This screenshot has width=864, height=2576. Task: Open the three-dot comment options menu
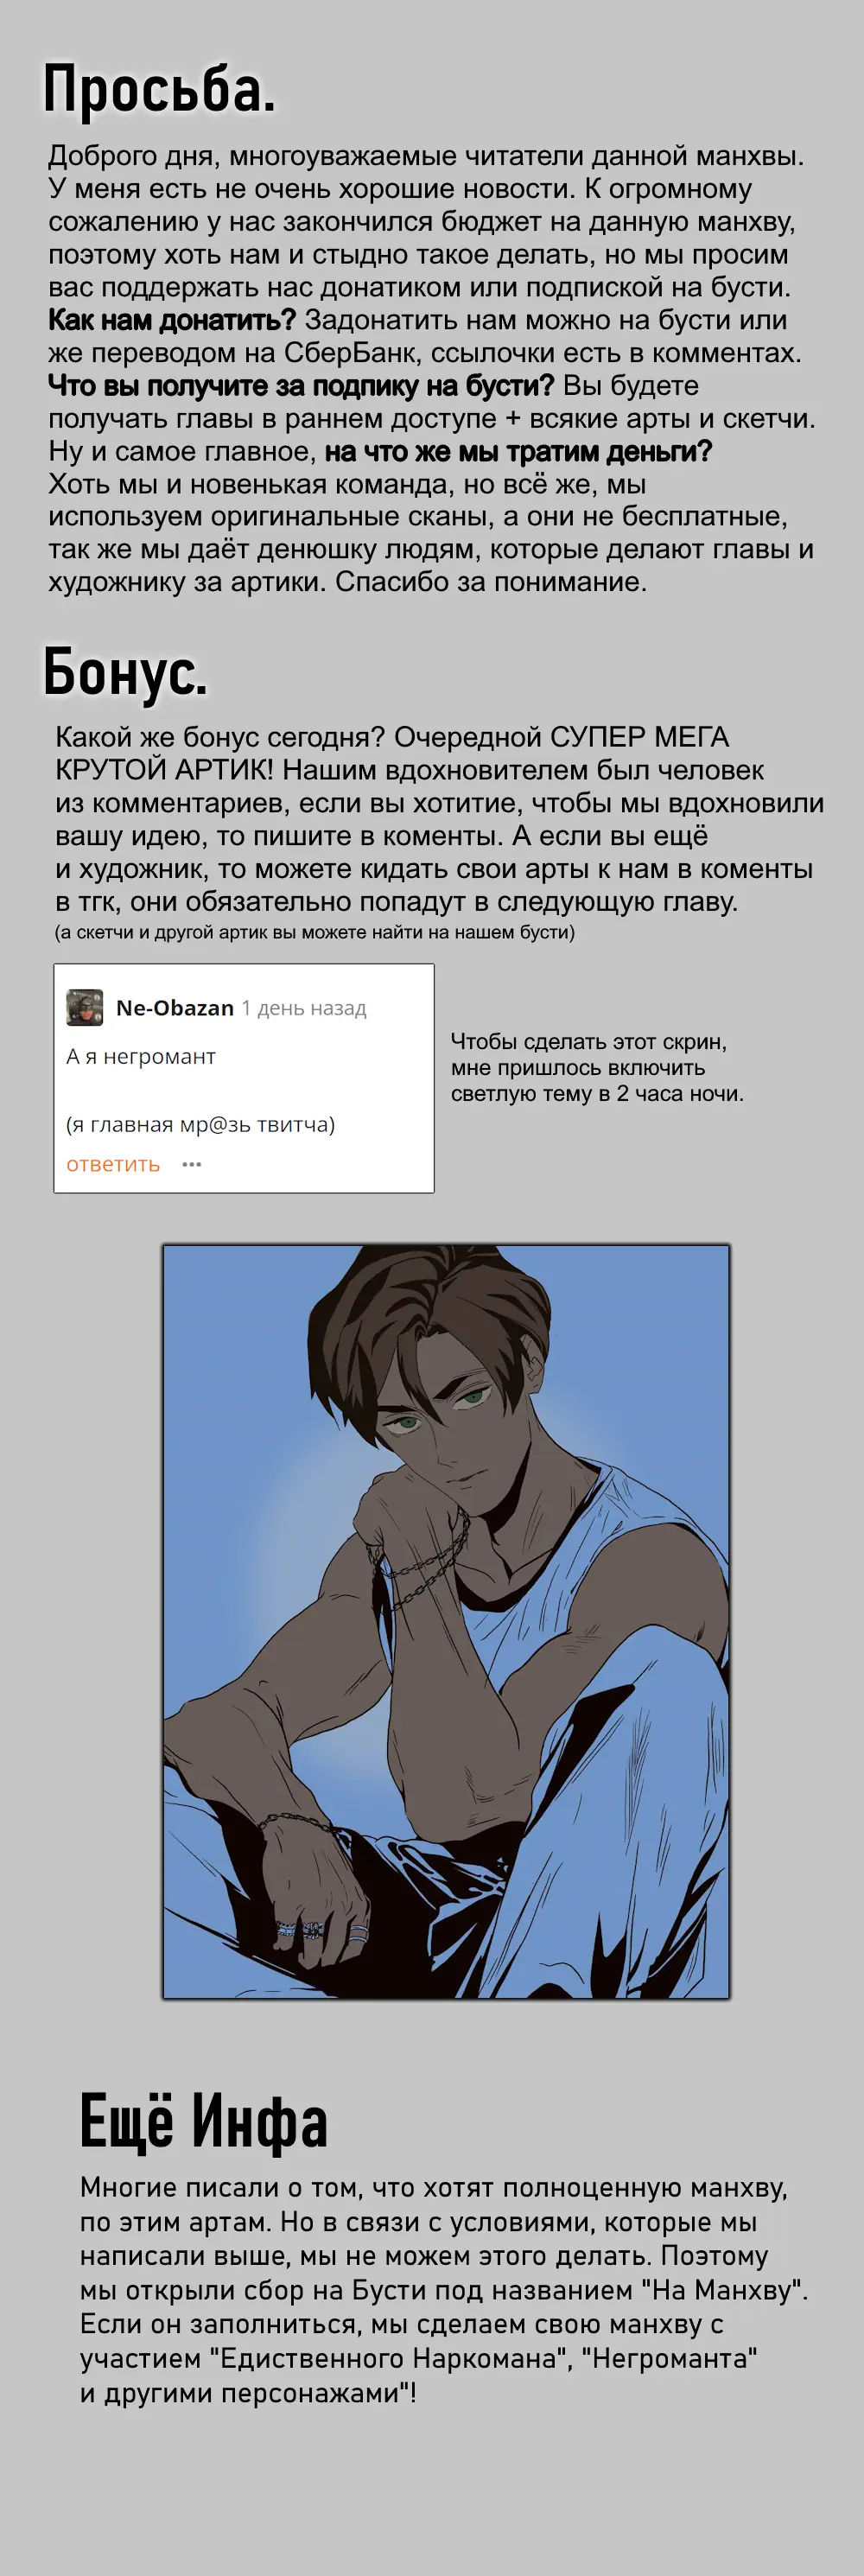click(x=192, y=1164)
